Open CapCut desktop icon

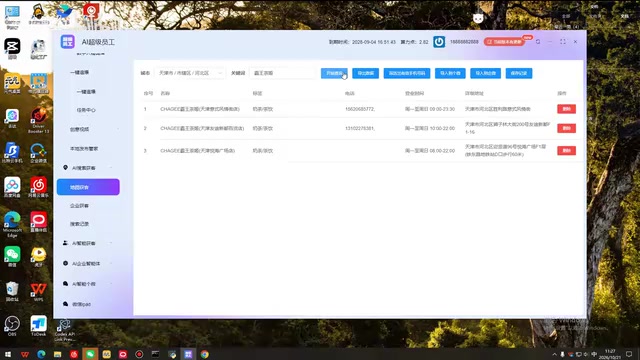12,49
